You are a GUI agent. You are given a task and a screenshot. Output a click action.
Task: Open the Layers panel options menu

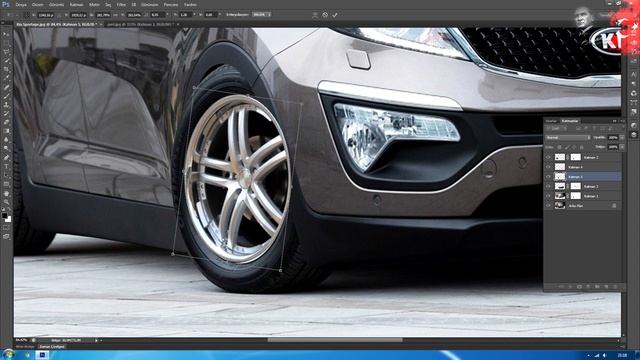pyautogui.click(x=622, y=121)
